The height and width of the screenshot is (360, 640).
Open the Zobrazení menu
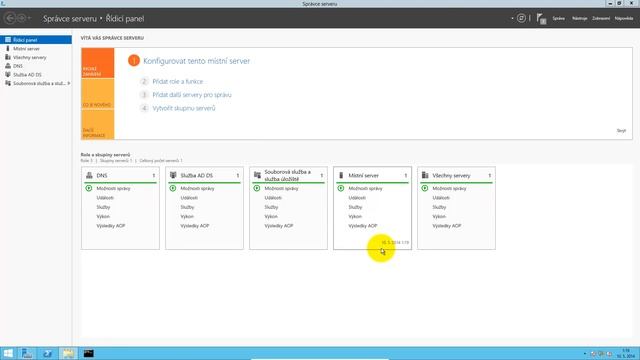[x=601, y=18]
